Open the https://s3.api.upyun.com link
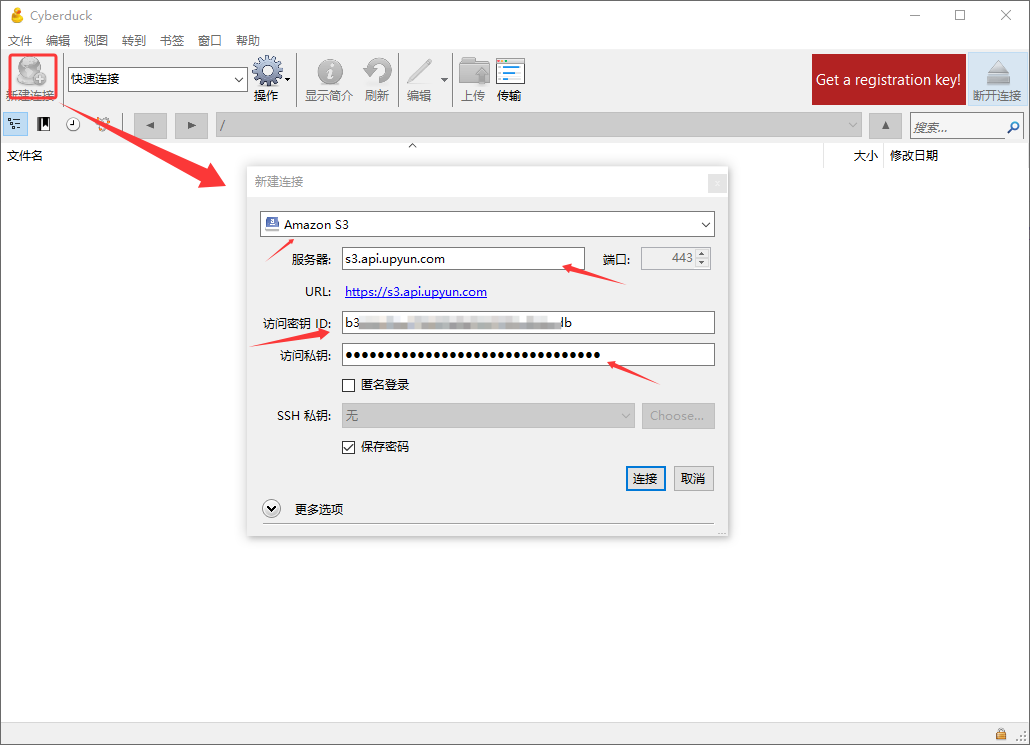The image size is (1030, 745). click(416, 292)
